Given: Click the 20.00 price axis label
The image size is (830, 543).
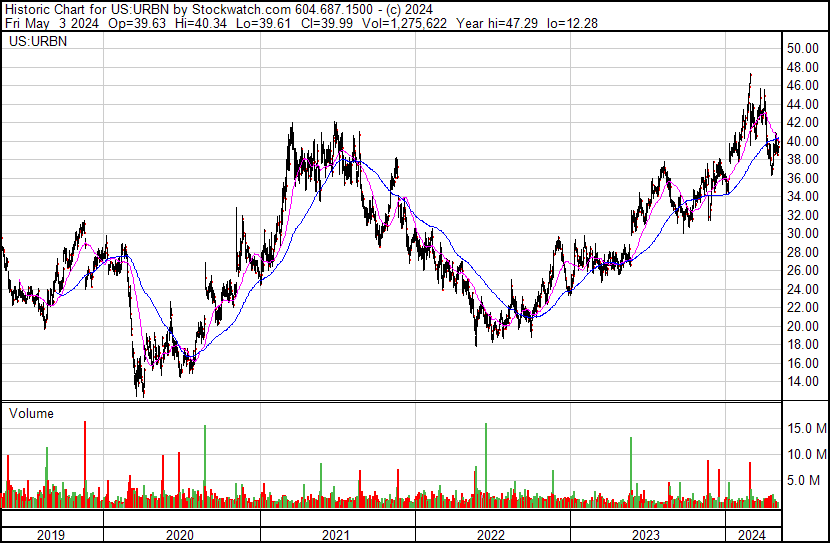Looking at the screenshot, I should coord(803,326).
